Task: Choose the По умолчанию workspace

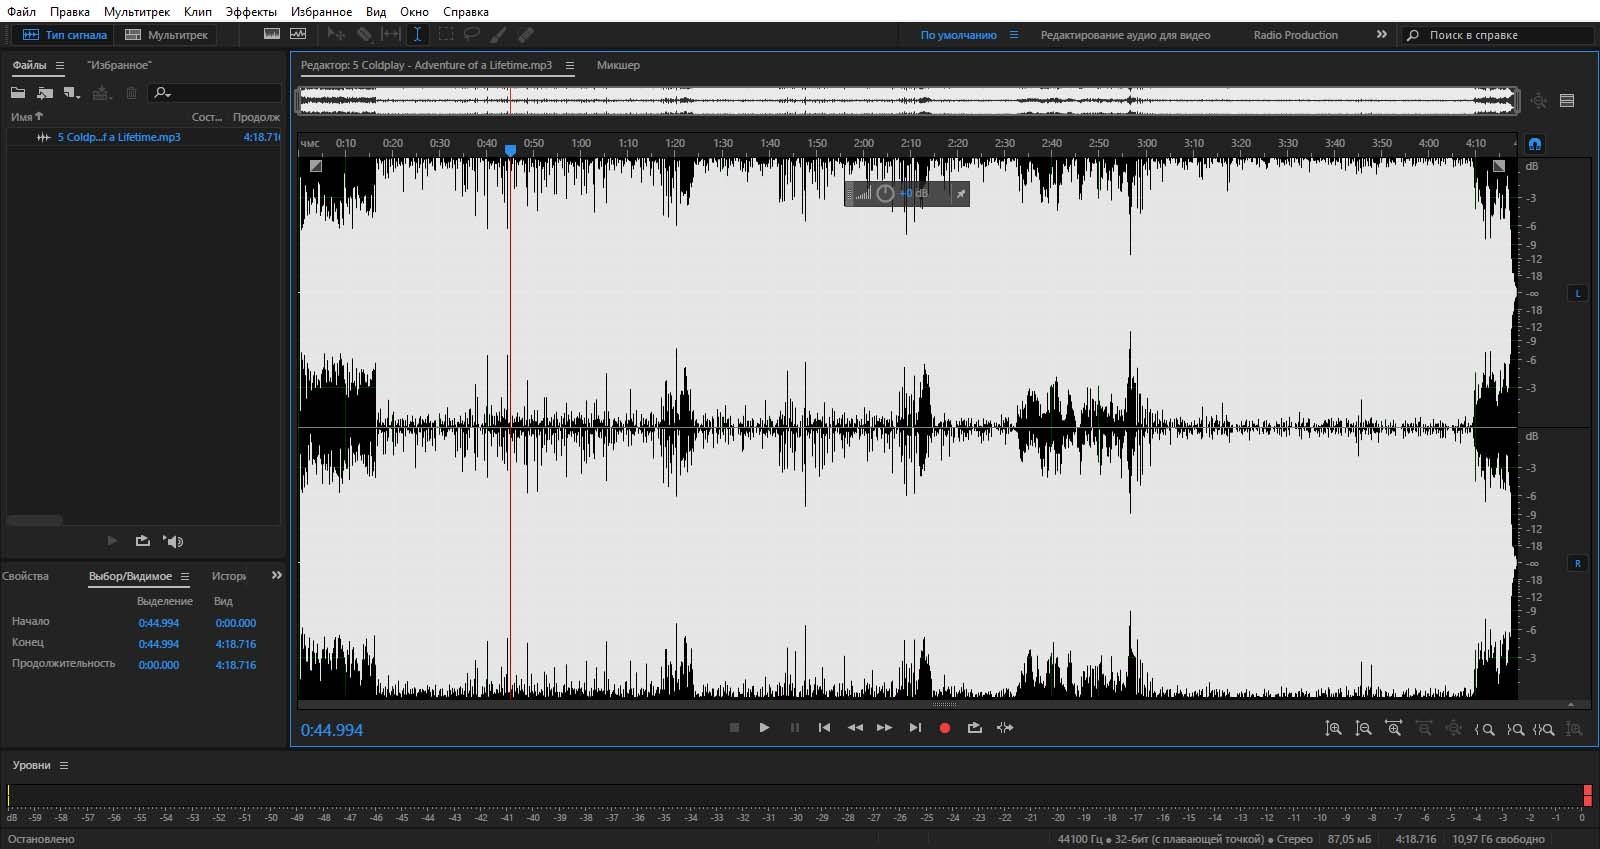Action: [958, 35]
